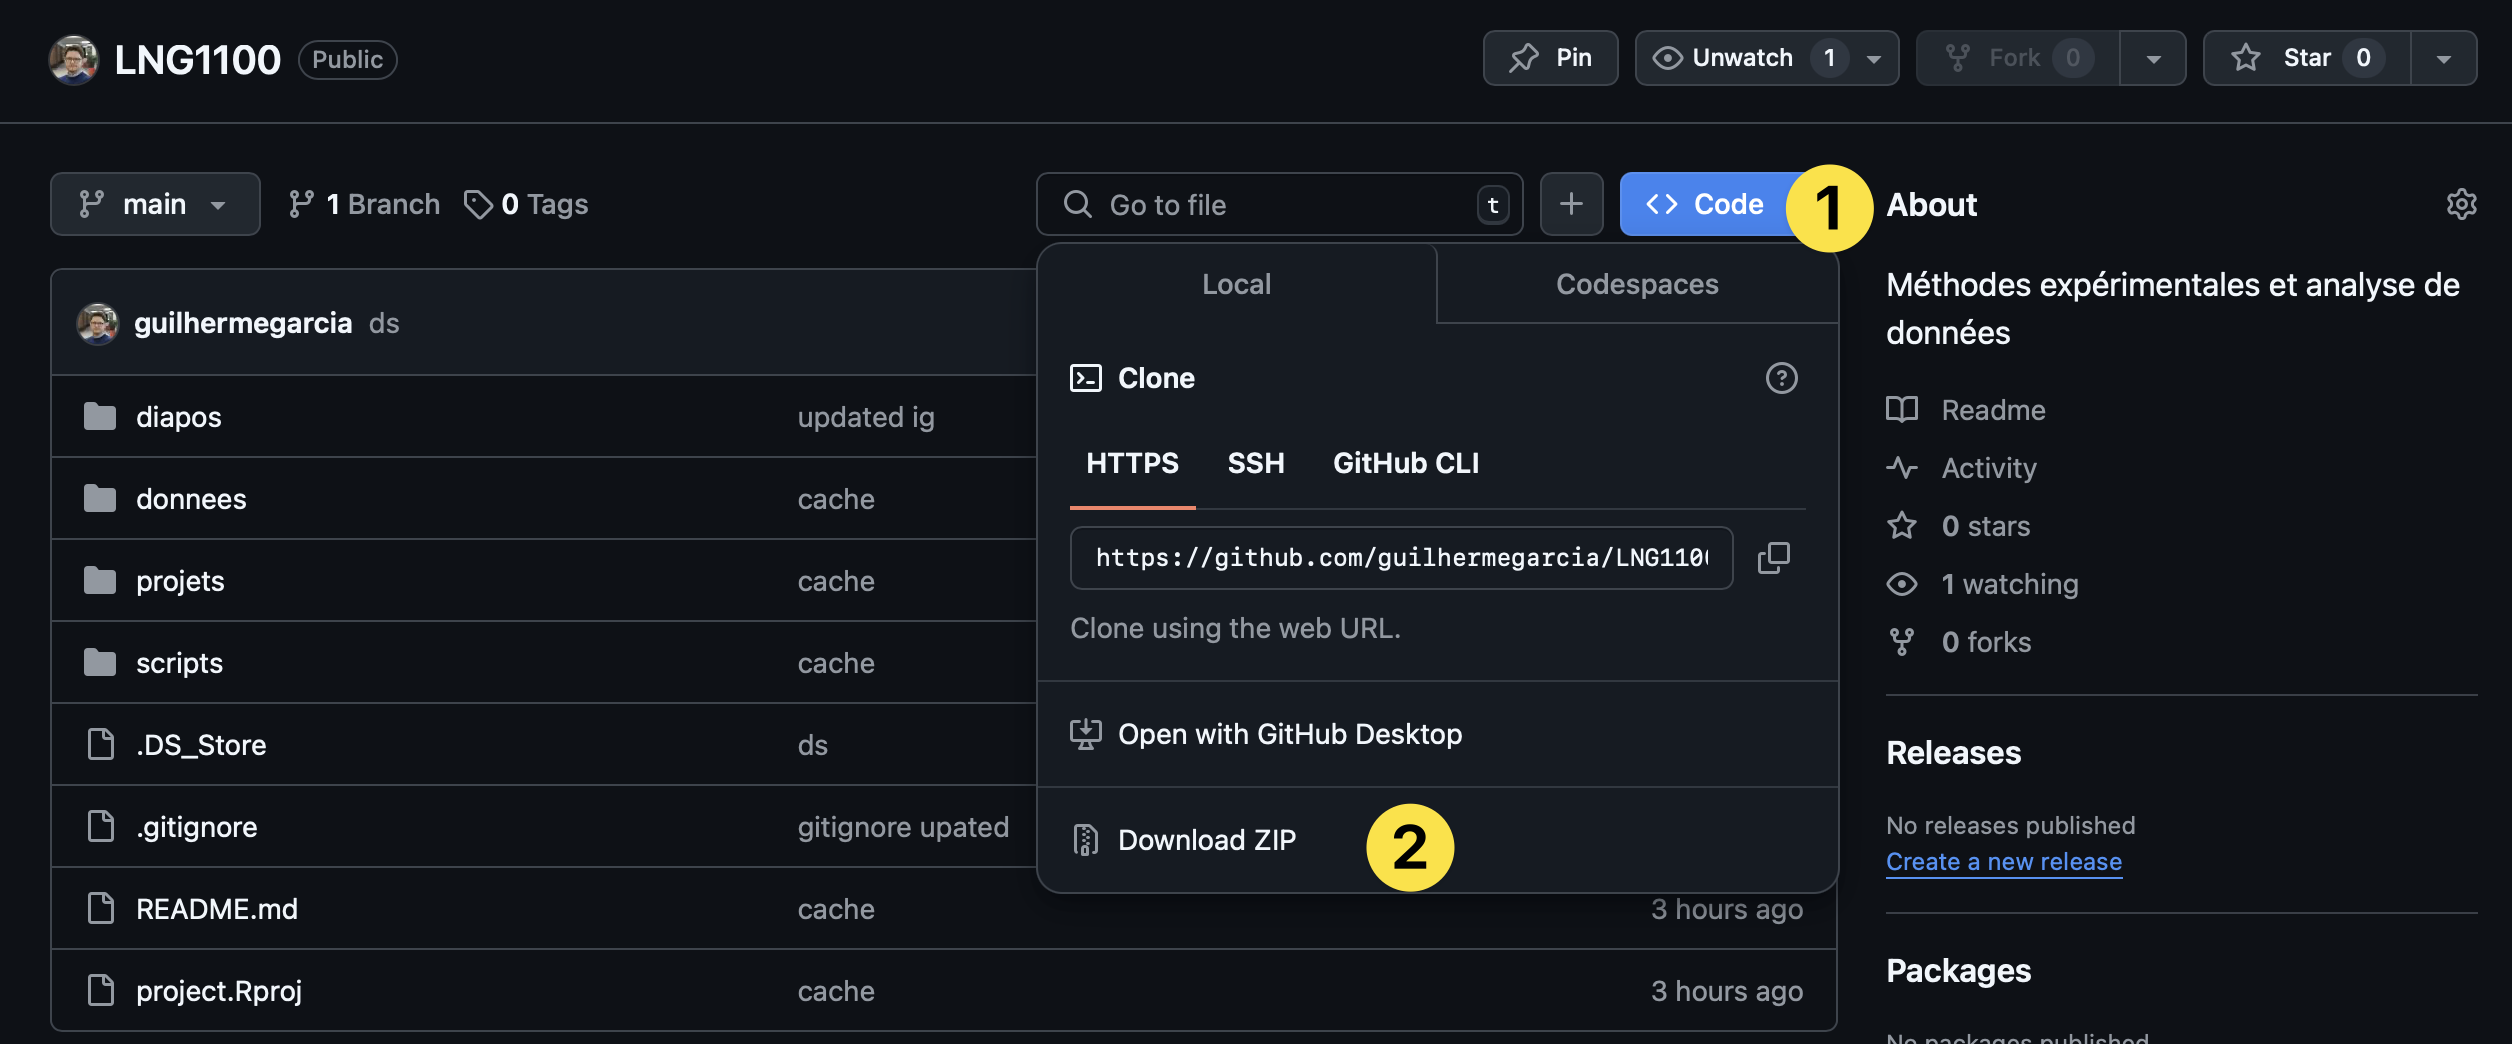This screenshot has height=1044, width=2512.
Task: Switch to the Codespaces tab
Action: pos(1637,284)
